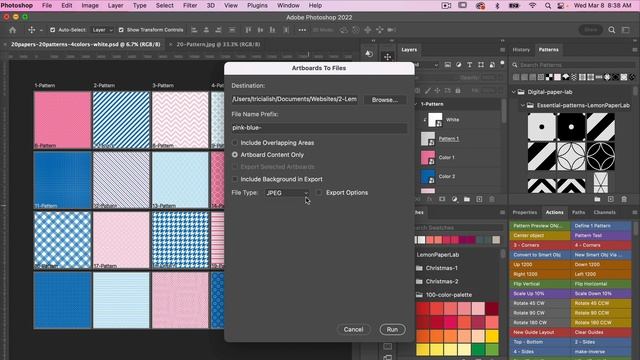Screen dimensions: 640x360
Task: Click the Destination path field
Action: 295,99
